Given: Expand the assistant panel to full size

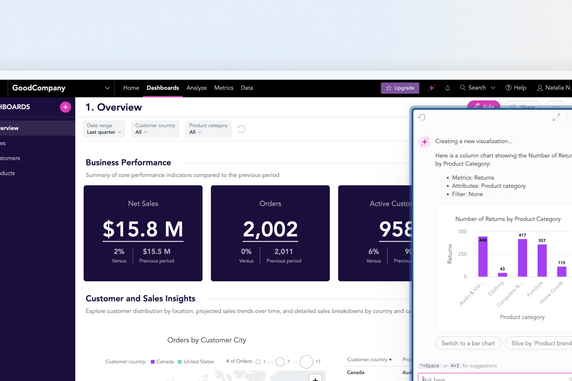Looking at the screenshot, I should coord(556,117).
